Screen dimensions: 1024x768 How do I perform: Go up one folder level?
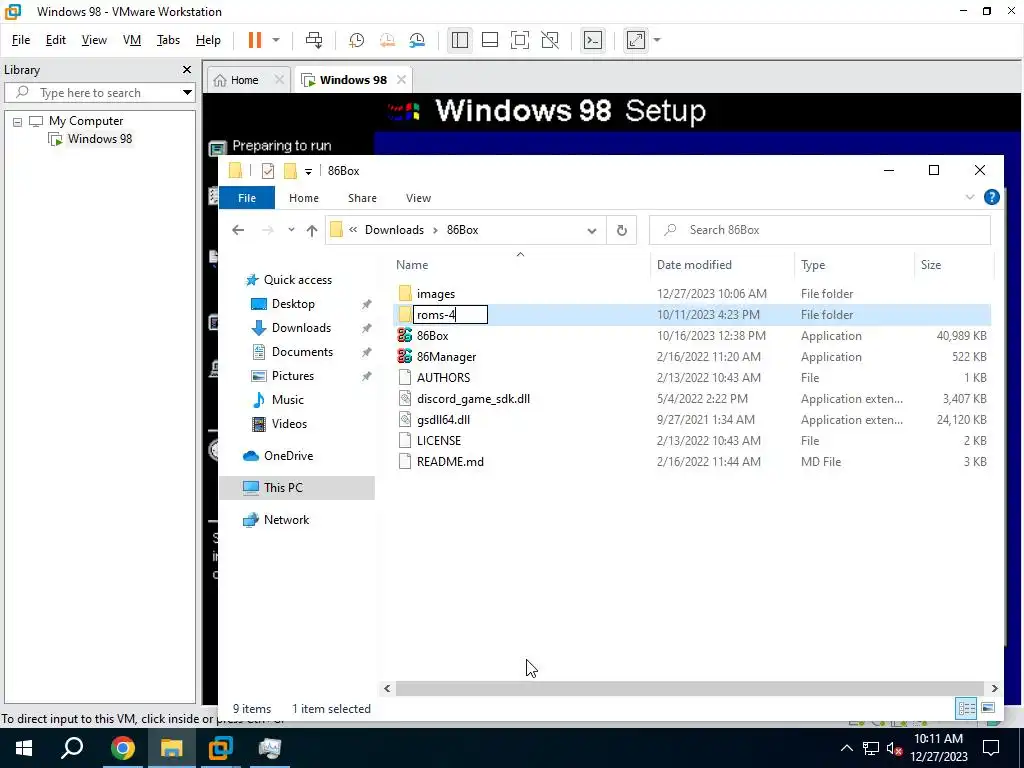pos(312,231)
